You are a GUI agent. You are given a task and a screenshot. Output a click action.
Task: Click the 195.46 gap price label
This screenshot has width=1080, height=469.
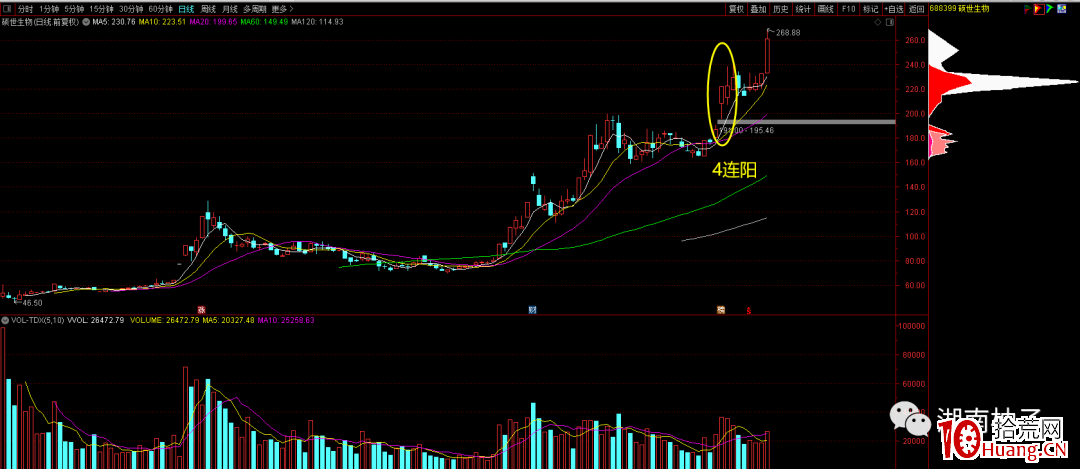[x=760, y=129]
